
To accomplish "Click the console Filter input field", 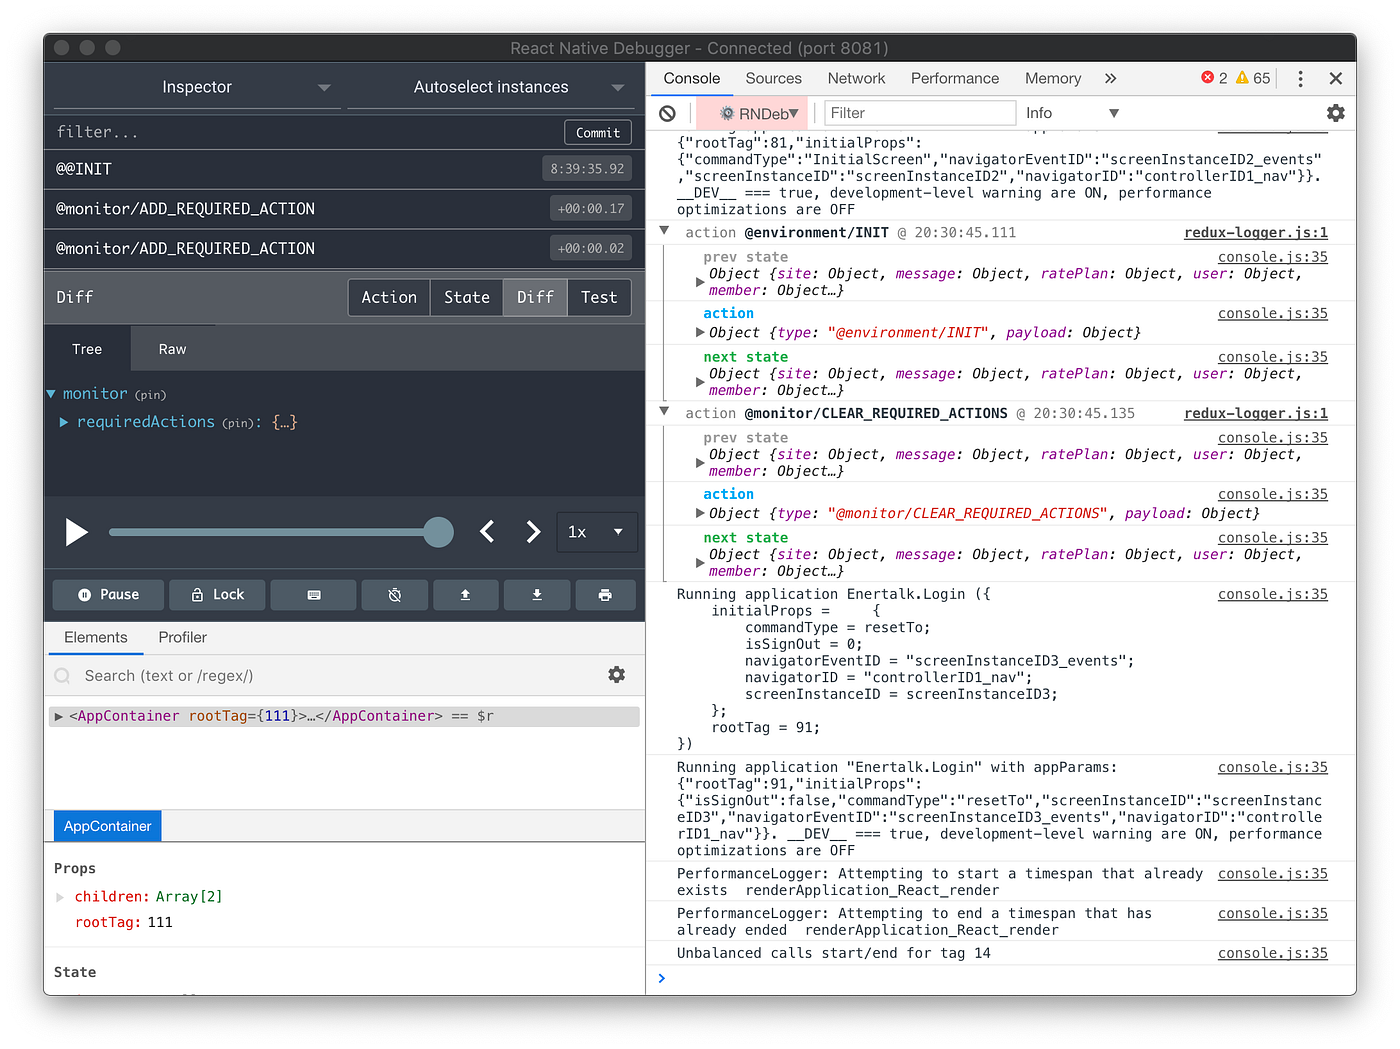I will (918, 113).
